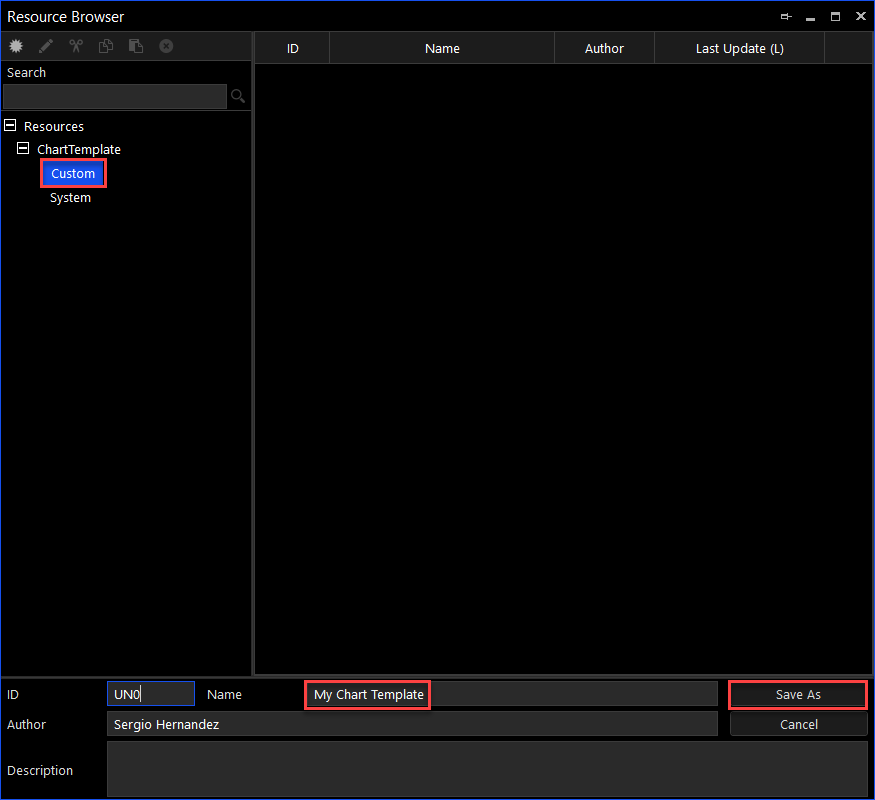Click the Copy icon in toolbar
Screen dimensions: 875x800
(106, 46)
